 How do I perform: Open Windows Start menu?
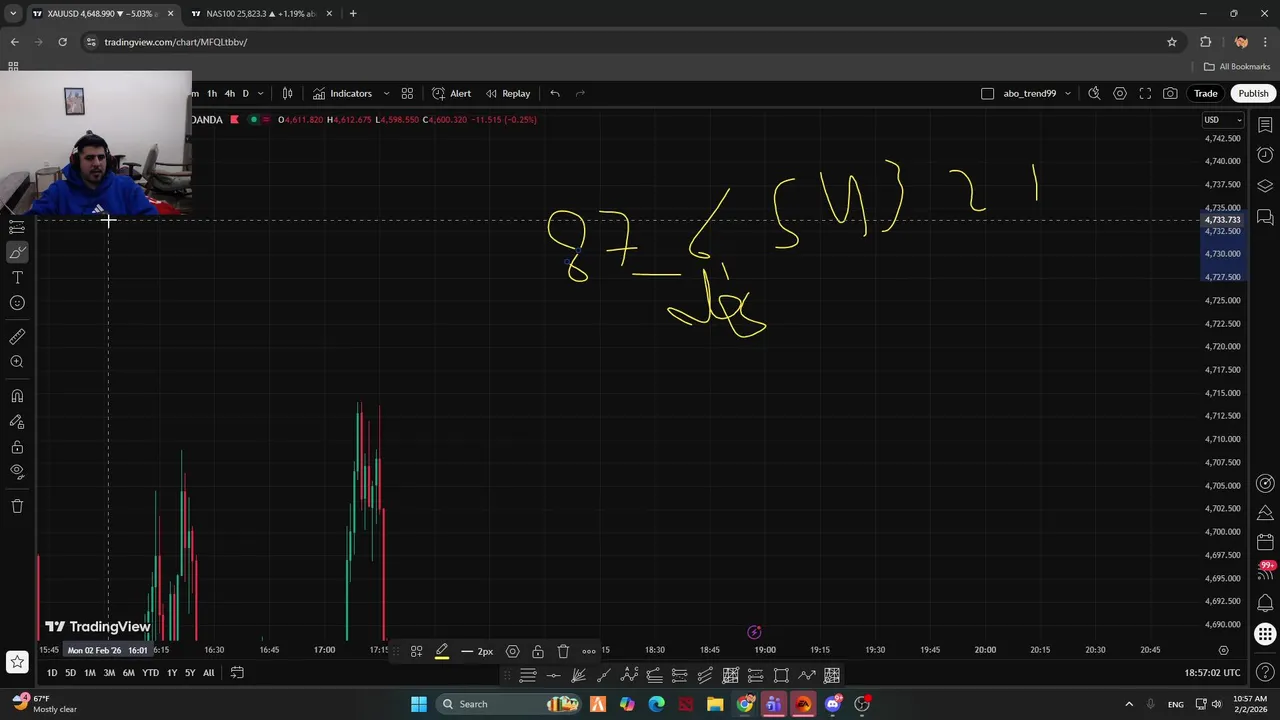point(419,704)
